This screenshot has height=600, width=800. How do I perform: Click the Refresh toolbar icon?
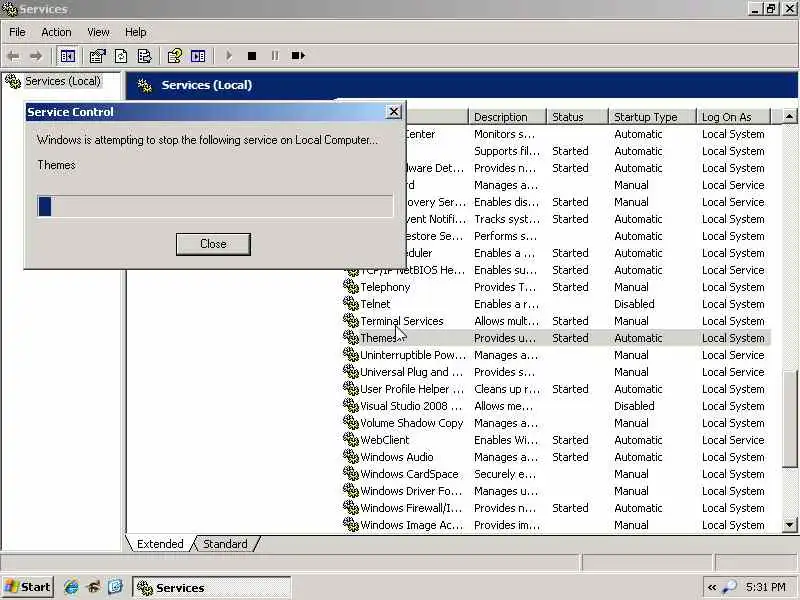121,56
